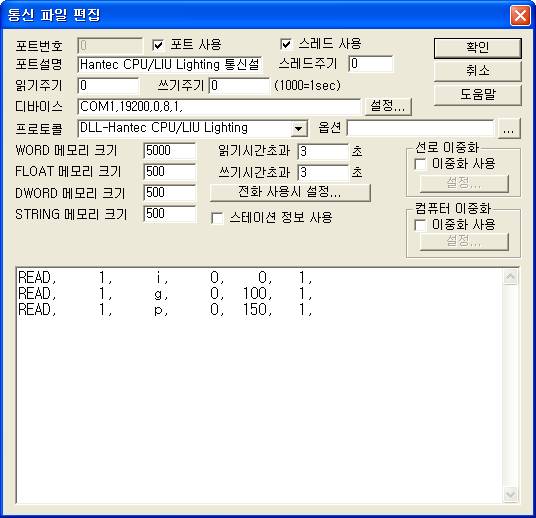Open help with the 도움말 button
This screenshot has height=518, width=536.
tap(478, 94)
